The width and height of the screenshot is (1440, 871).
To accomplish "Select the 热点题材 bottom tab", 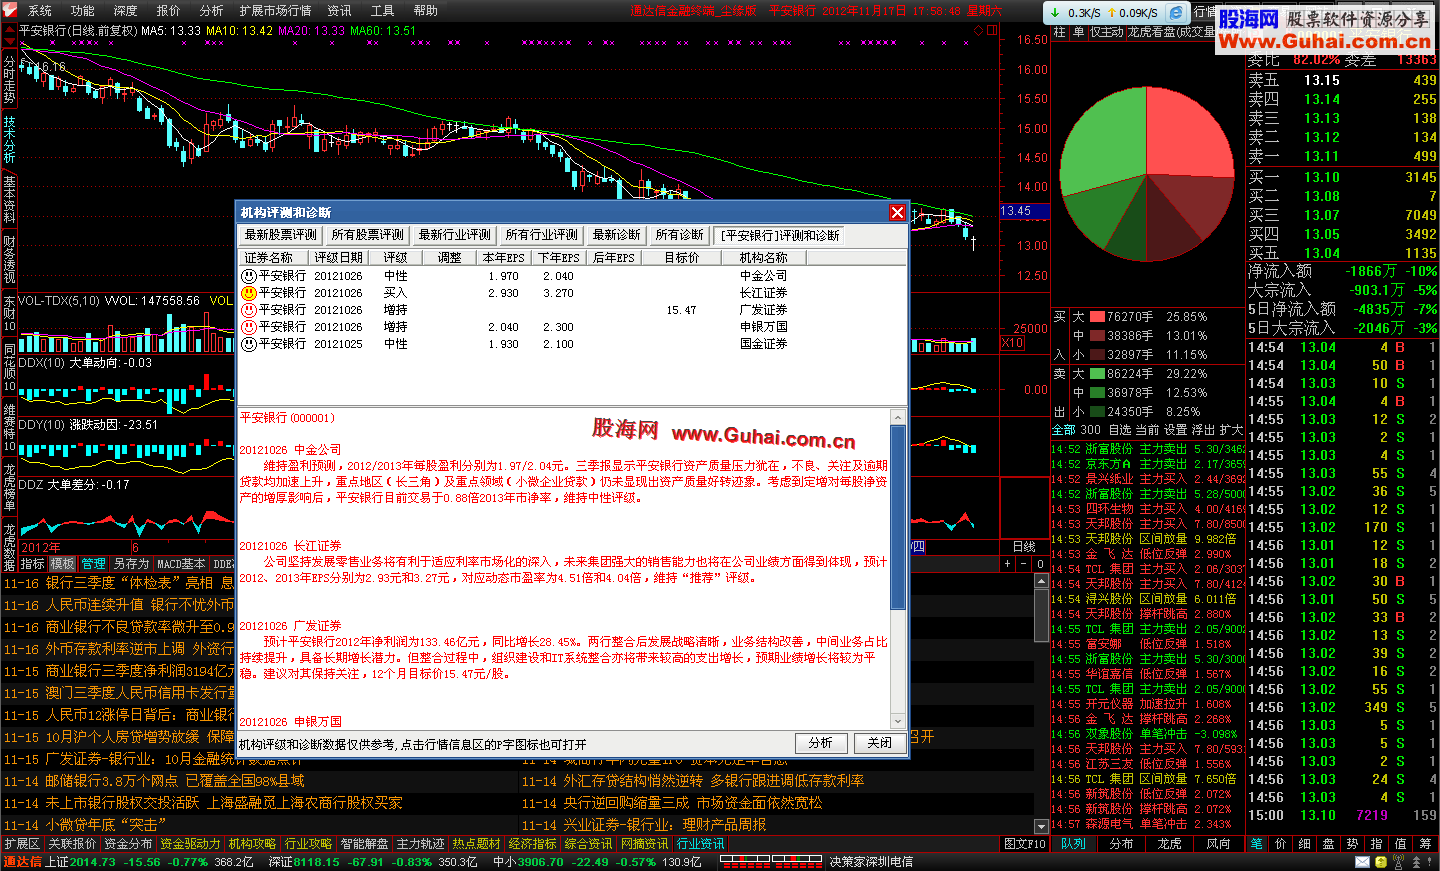I will tap(476, 844).
